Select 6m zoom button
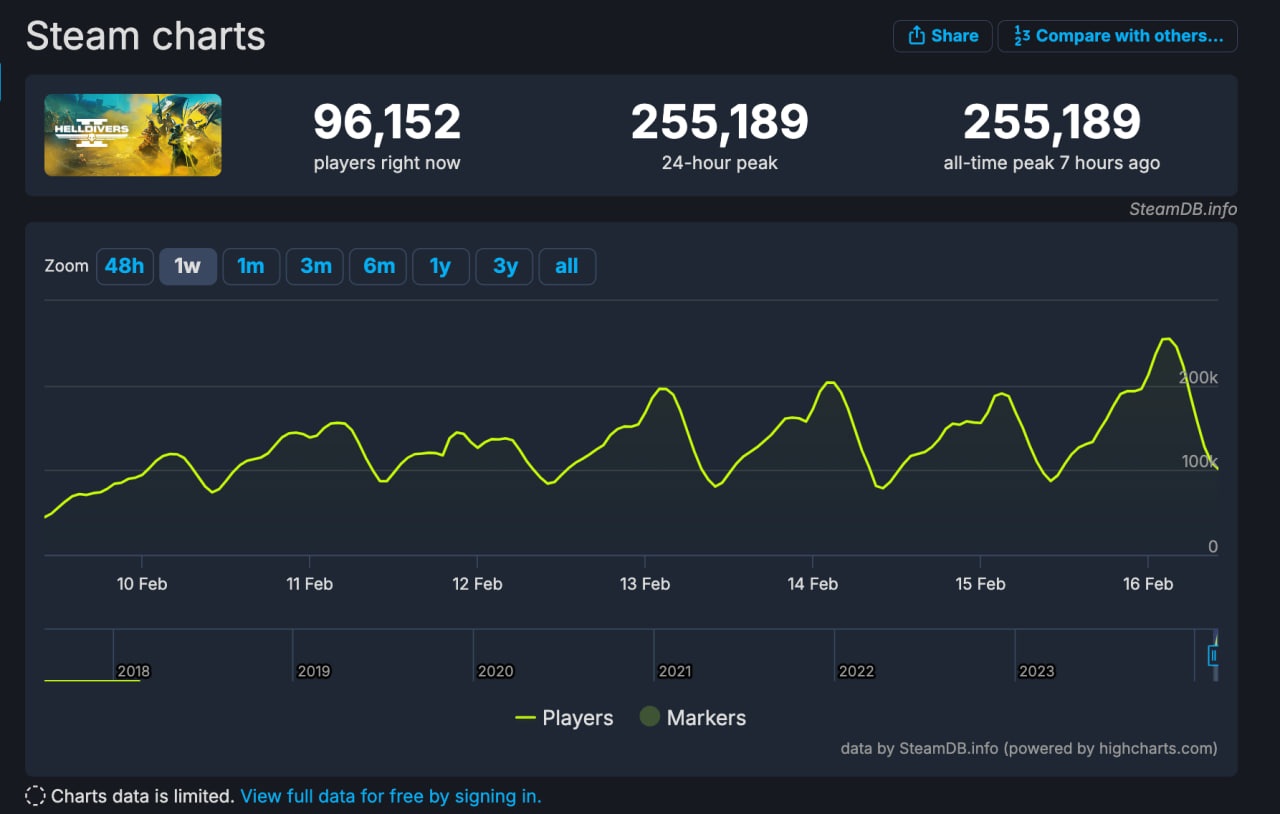The image size is (1280, 814). click(x=378, y=266)
